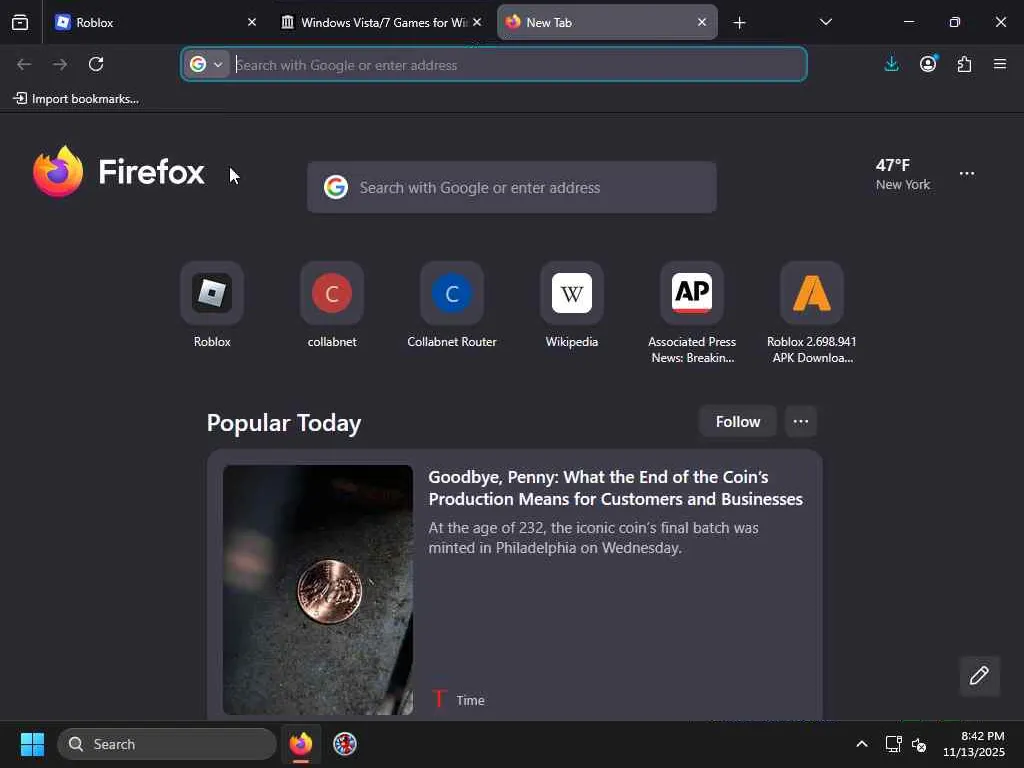
Task: Go back one page
Action: pos(24,64)
